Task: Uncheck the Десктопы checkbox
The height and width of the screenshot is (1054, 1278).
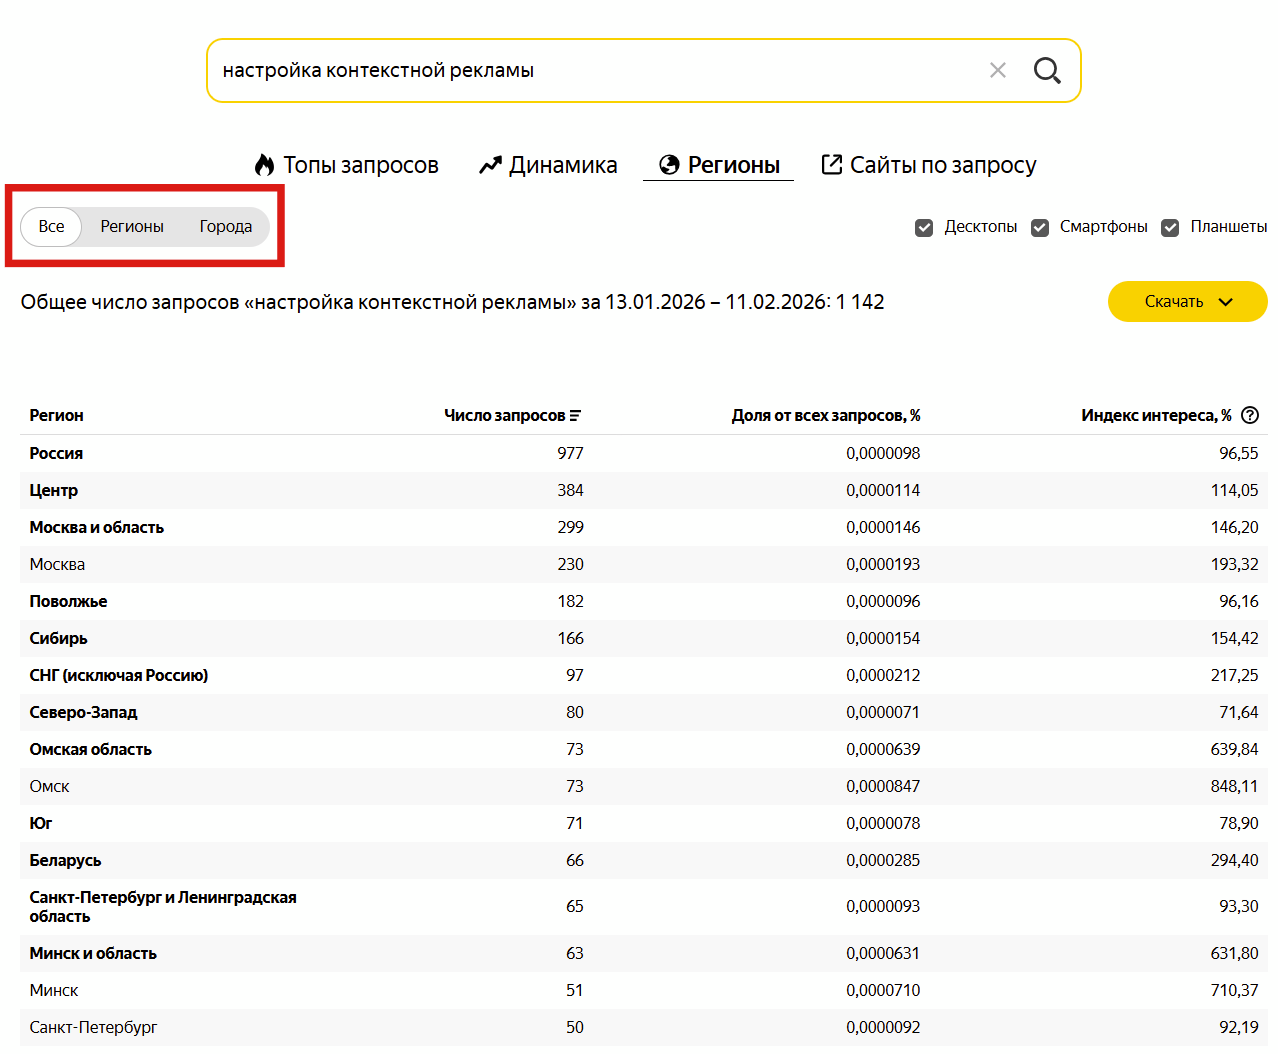Action: pos(924,228)
